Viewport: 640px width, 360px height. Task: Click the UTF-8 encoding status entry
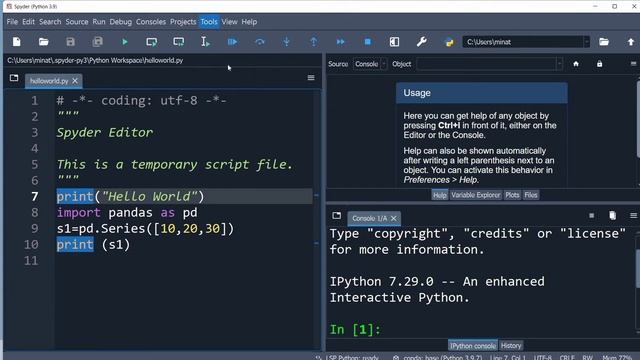coord(542,358)
